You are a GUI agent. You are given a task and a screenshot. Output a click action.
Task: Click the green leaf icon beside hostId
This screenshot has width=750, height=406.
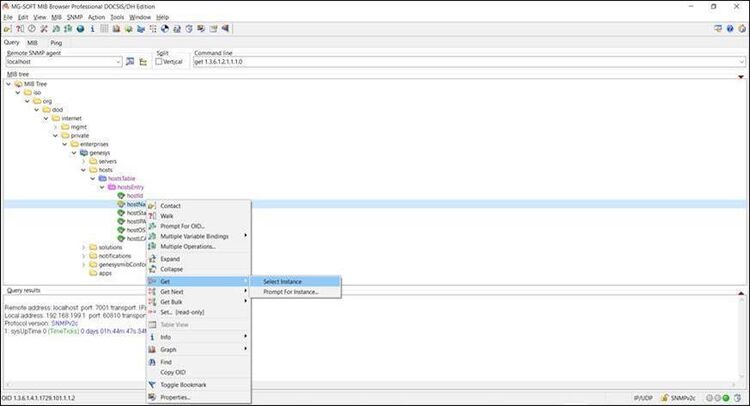[x=121, y=196]
